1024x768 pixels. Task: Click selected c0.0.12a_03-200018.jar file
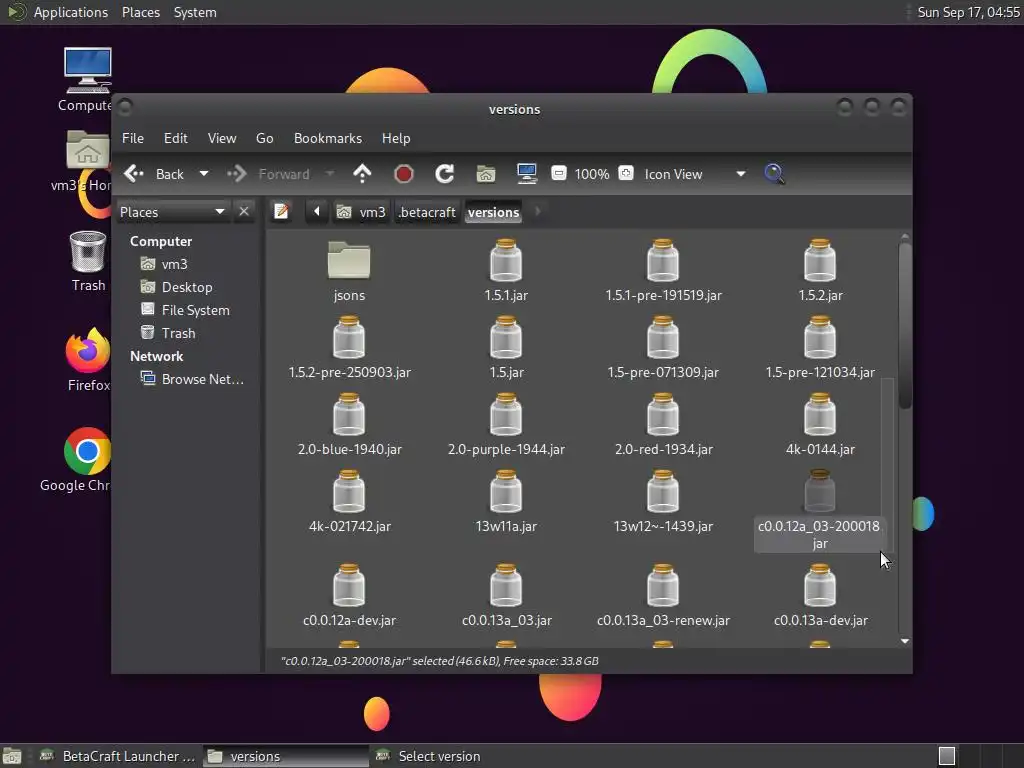tap(820, 511)
